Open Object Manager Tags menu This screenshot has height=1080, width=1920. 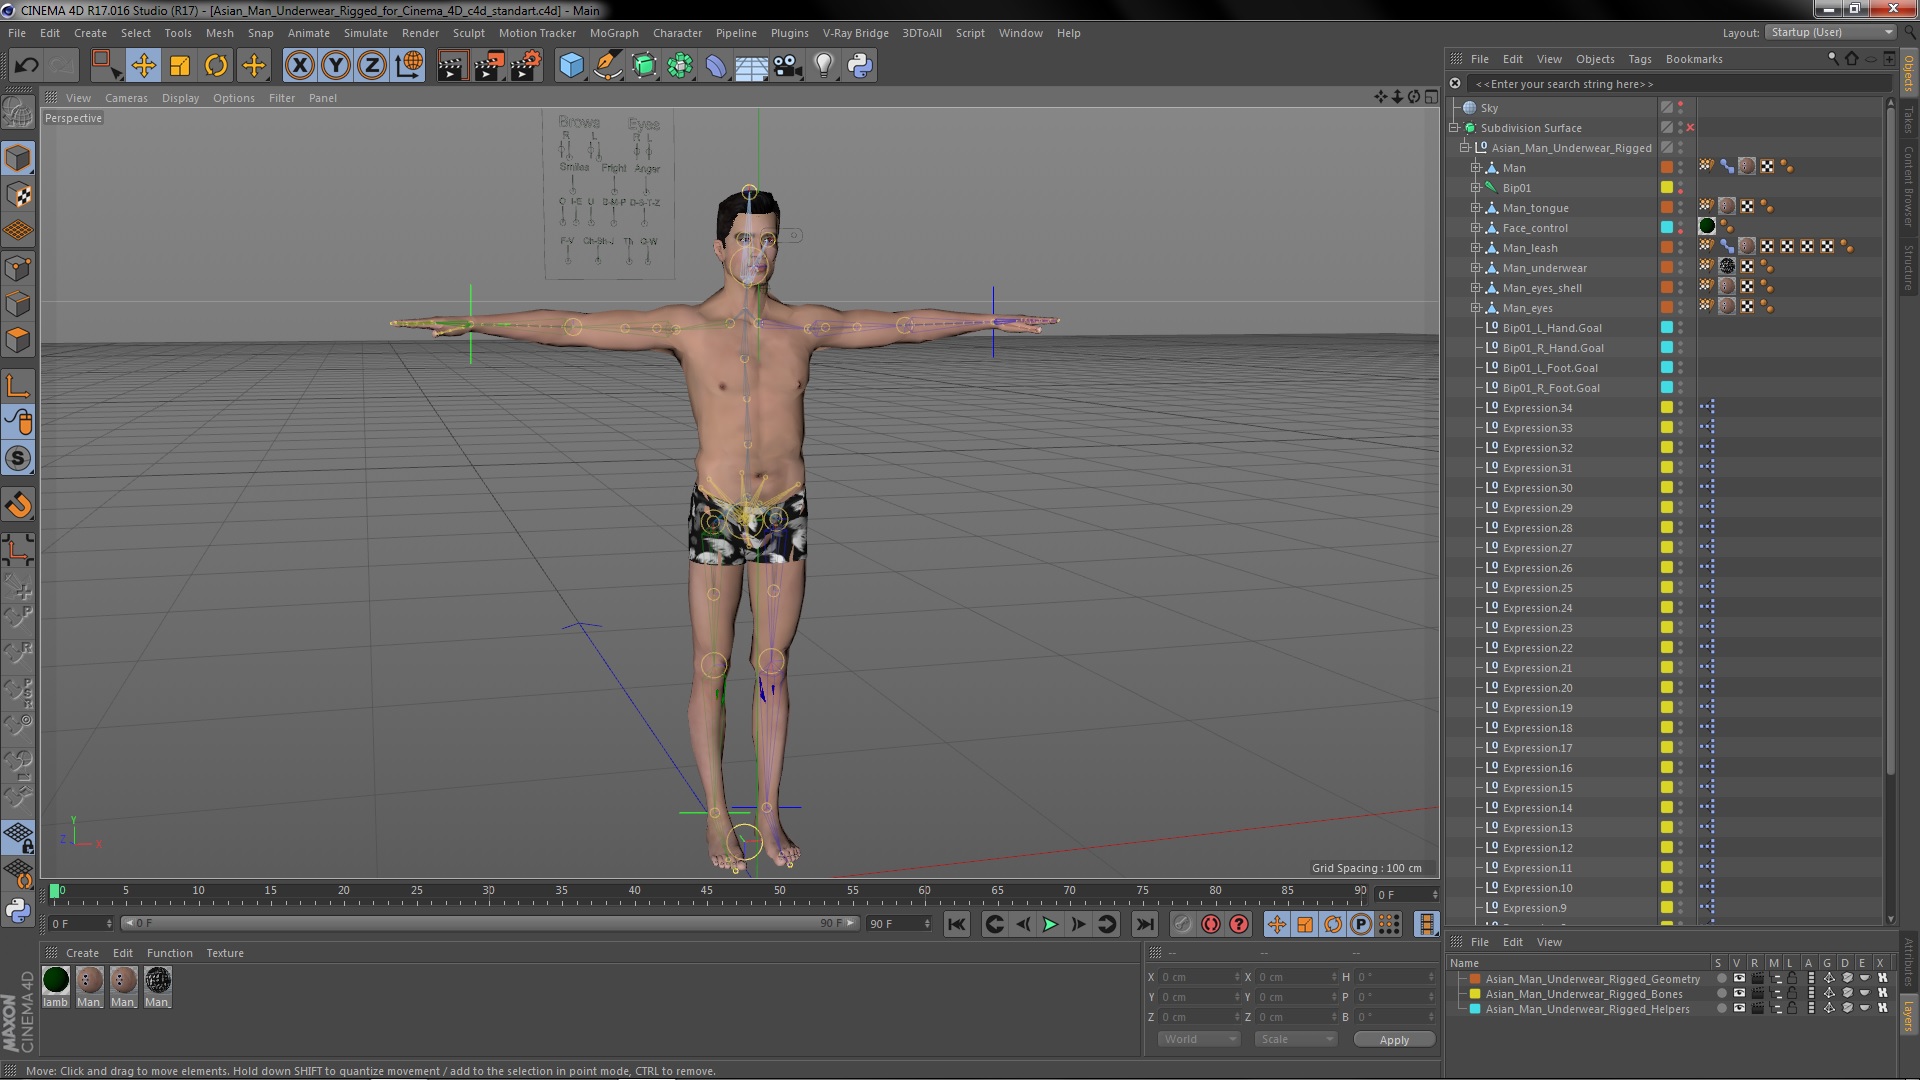[x=1639, y=59]
